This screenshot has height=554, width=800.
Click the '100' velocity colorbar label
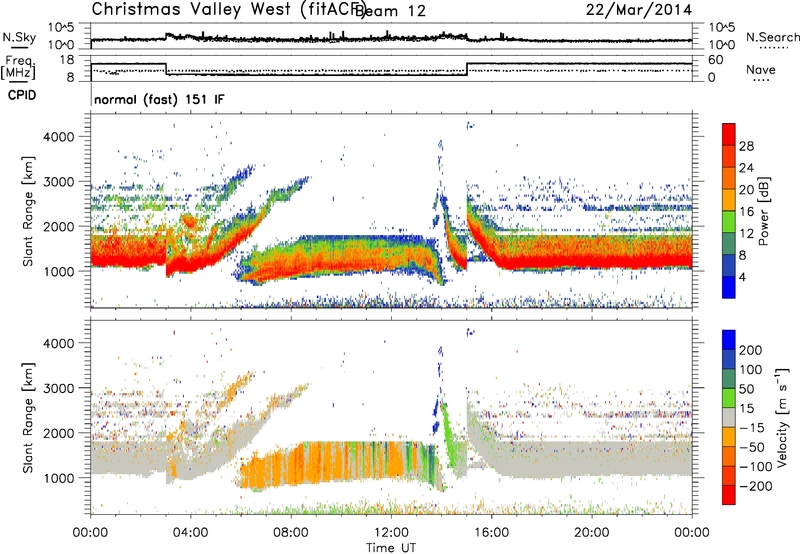(x=751, y=370)
